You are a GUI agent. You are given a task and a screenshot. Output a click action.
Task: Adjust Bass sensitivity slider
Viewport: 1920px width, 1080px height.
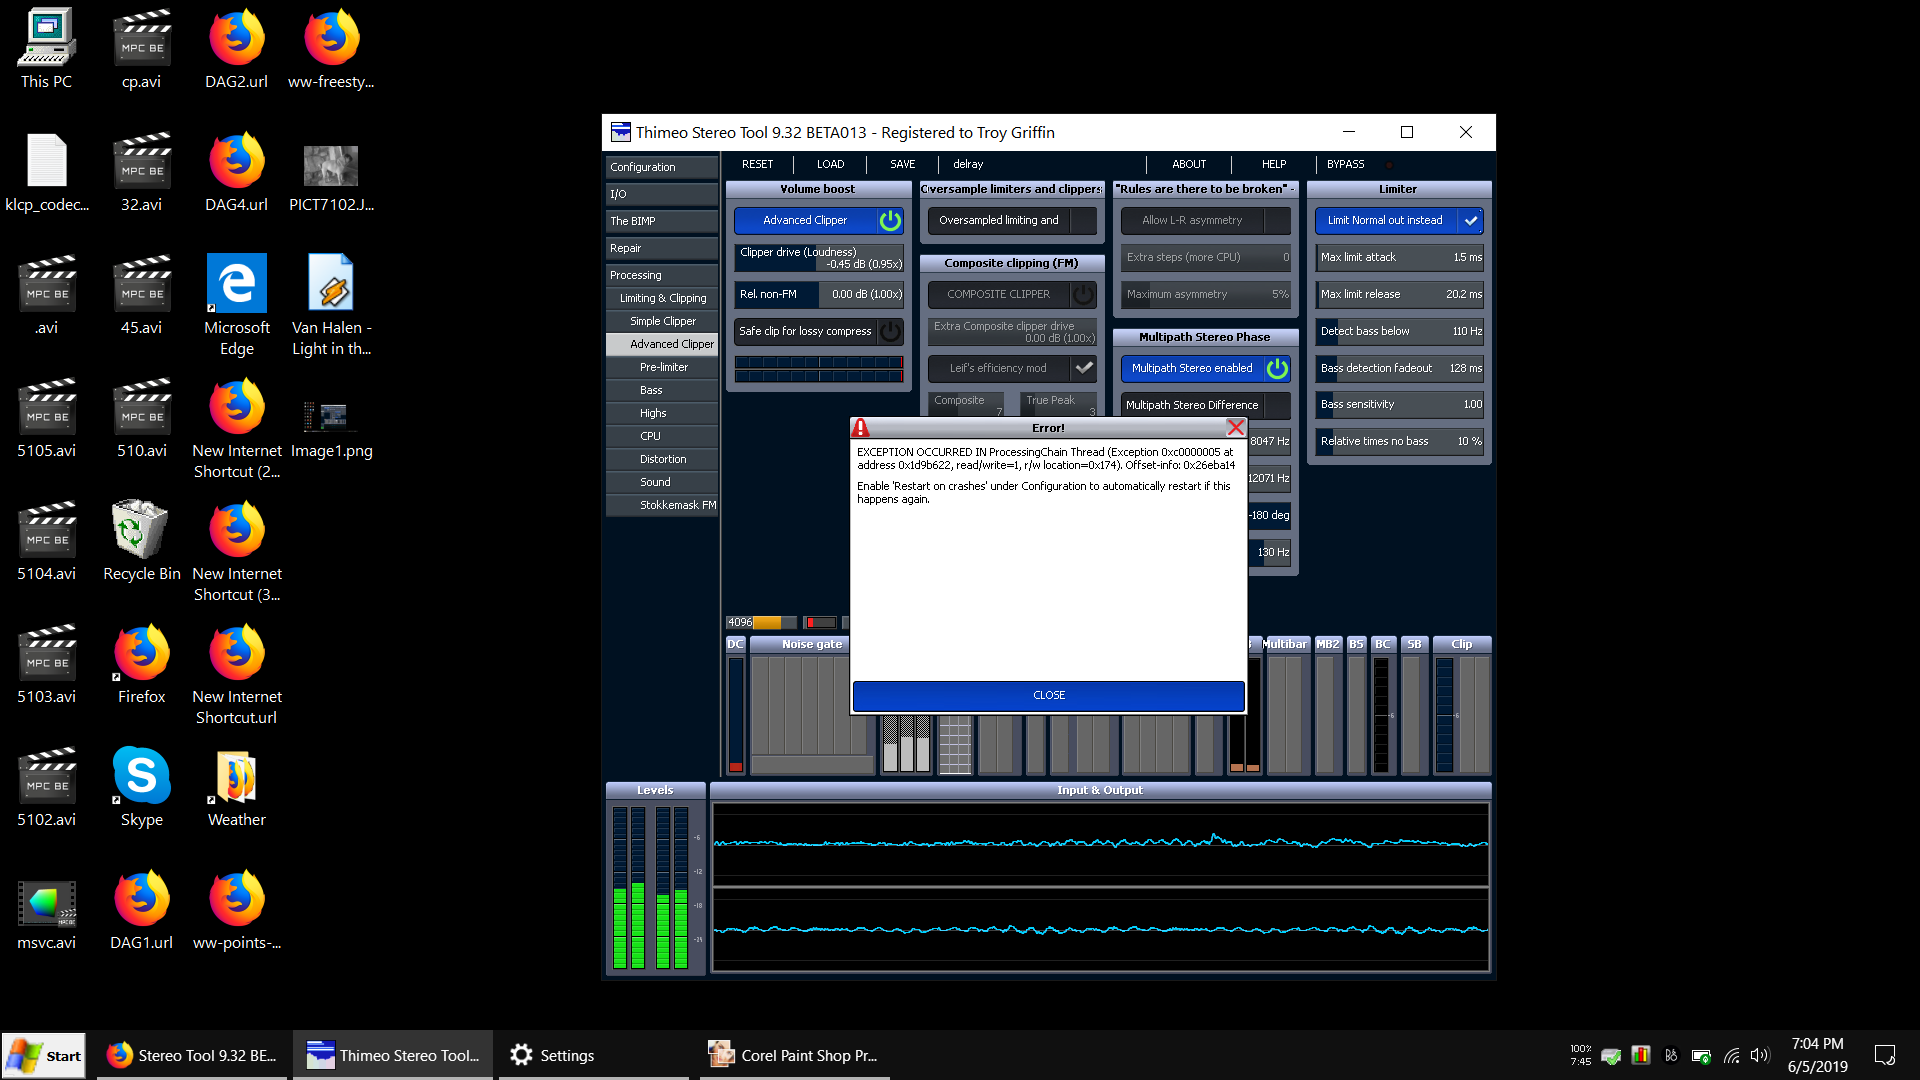pos(1400,404)
